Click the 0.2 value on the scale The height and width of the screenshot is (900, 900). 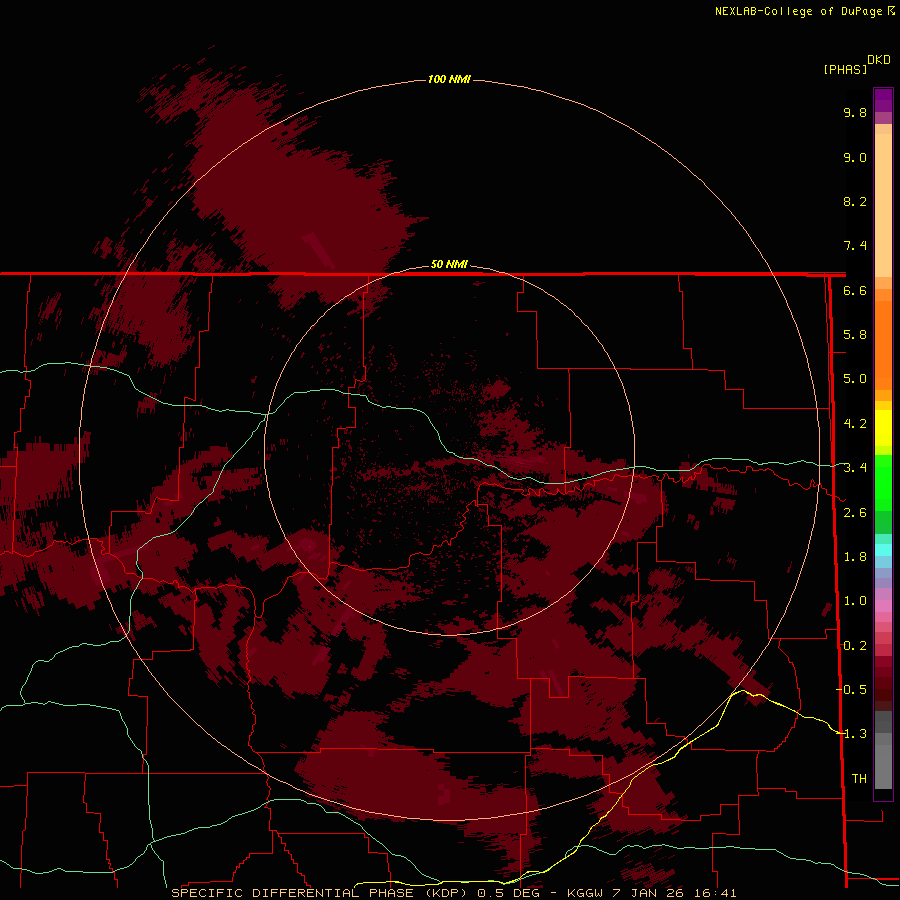[855, 645]
